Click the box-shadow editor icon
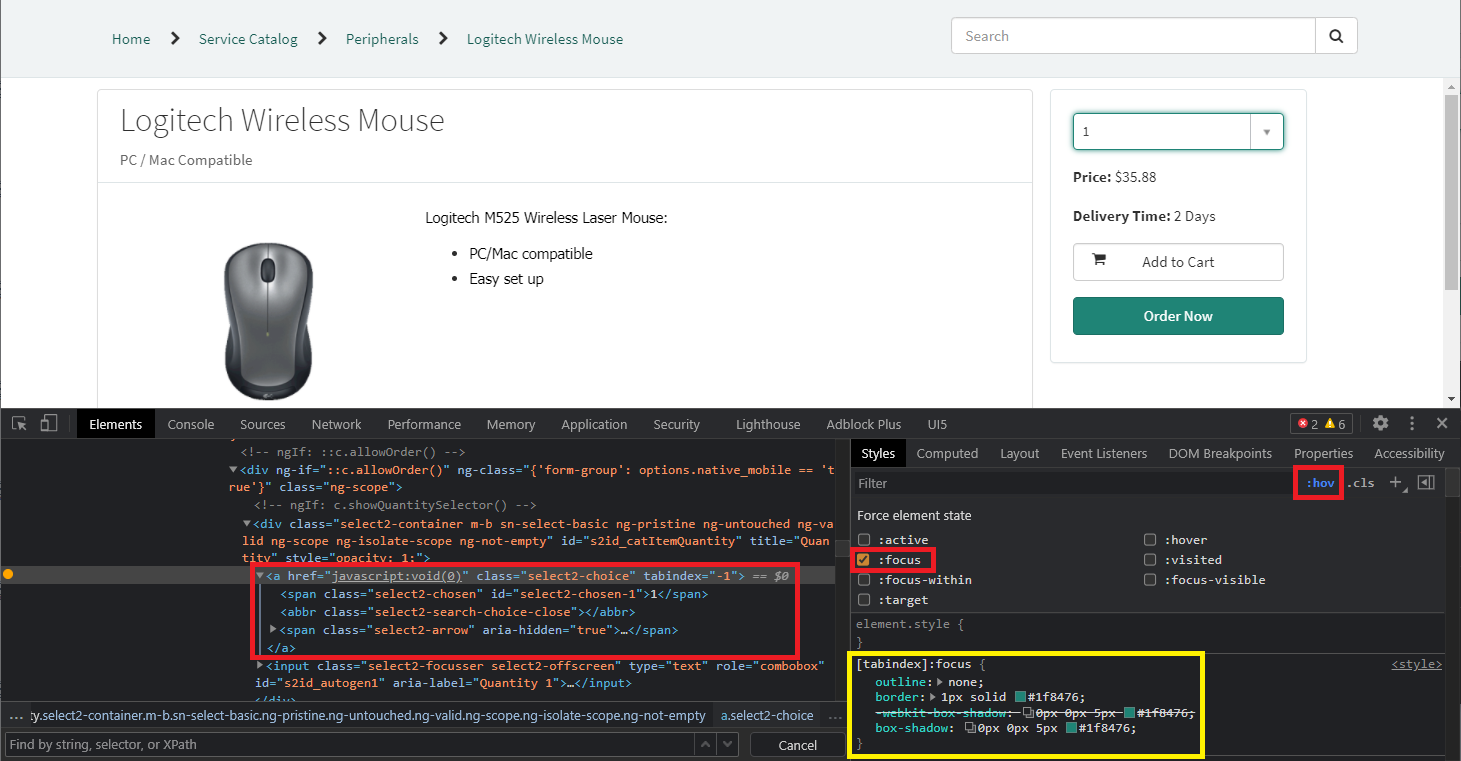 tap(969, 728)
